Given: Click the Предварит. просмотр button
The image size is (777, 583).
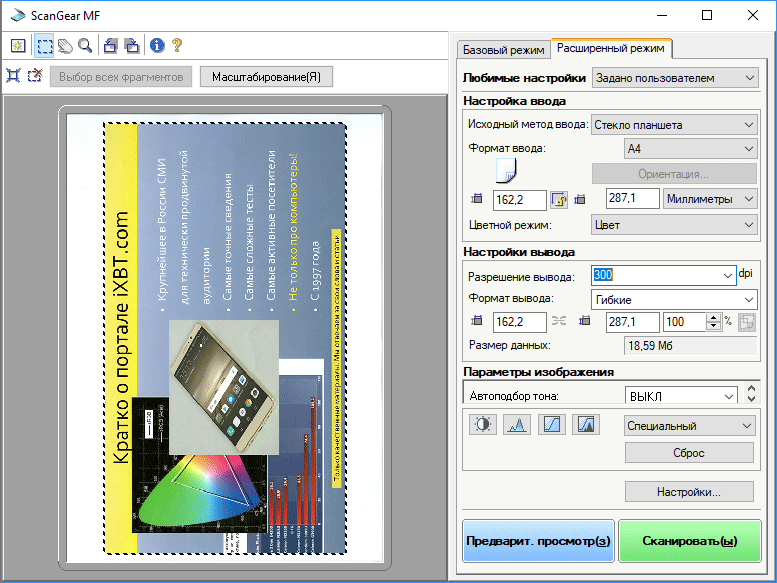Looking at the screenshot, I should tap(538, 541).
